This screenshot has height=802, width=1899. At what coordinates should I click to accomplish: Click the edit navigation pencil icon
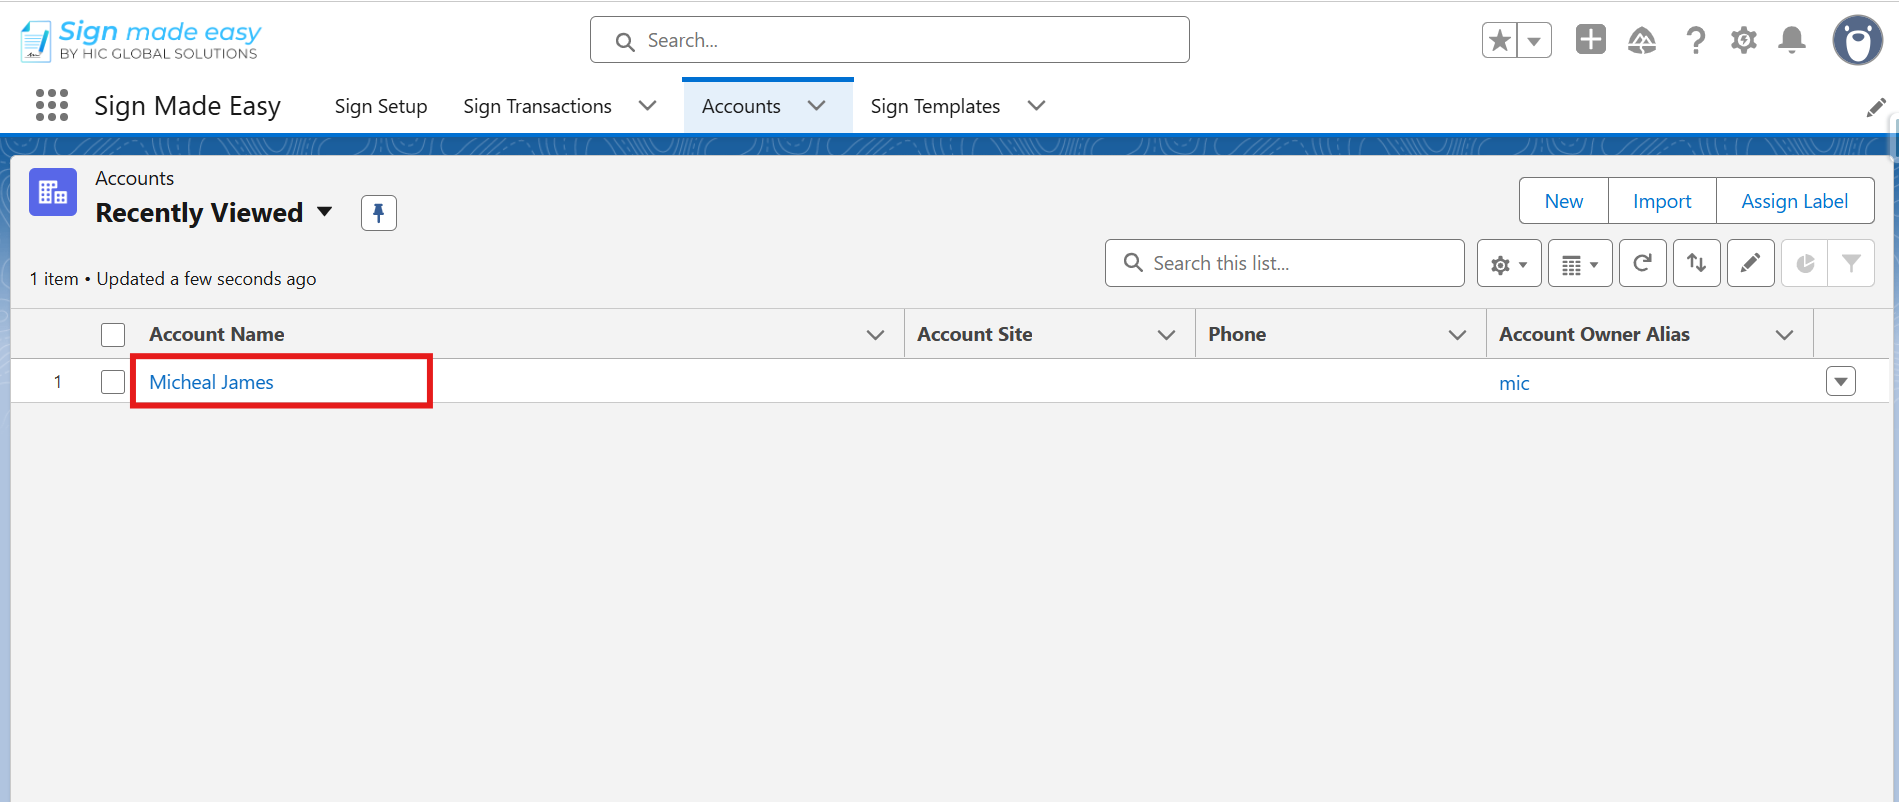1876,107
